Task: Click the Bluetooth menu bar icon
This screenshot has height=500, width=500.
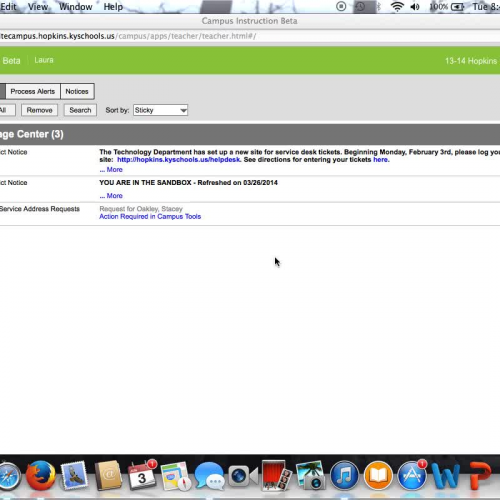Action: pyautogui.click(x=378, y=7)
